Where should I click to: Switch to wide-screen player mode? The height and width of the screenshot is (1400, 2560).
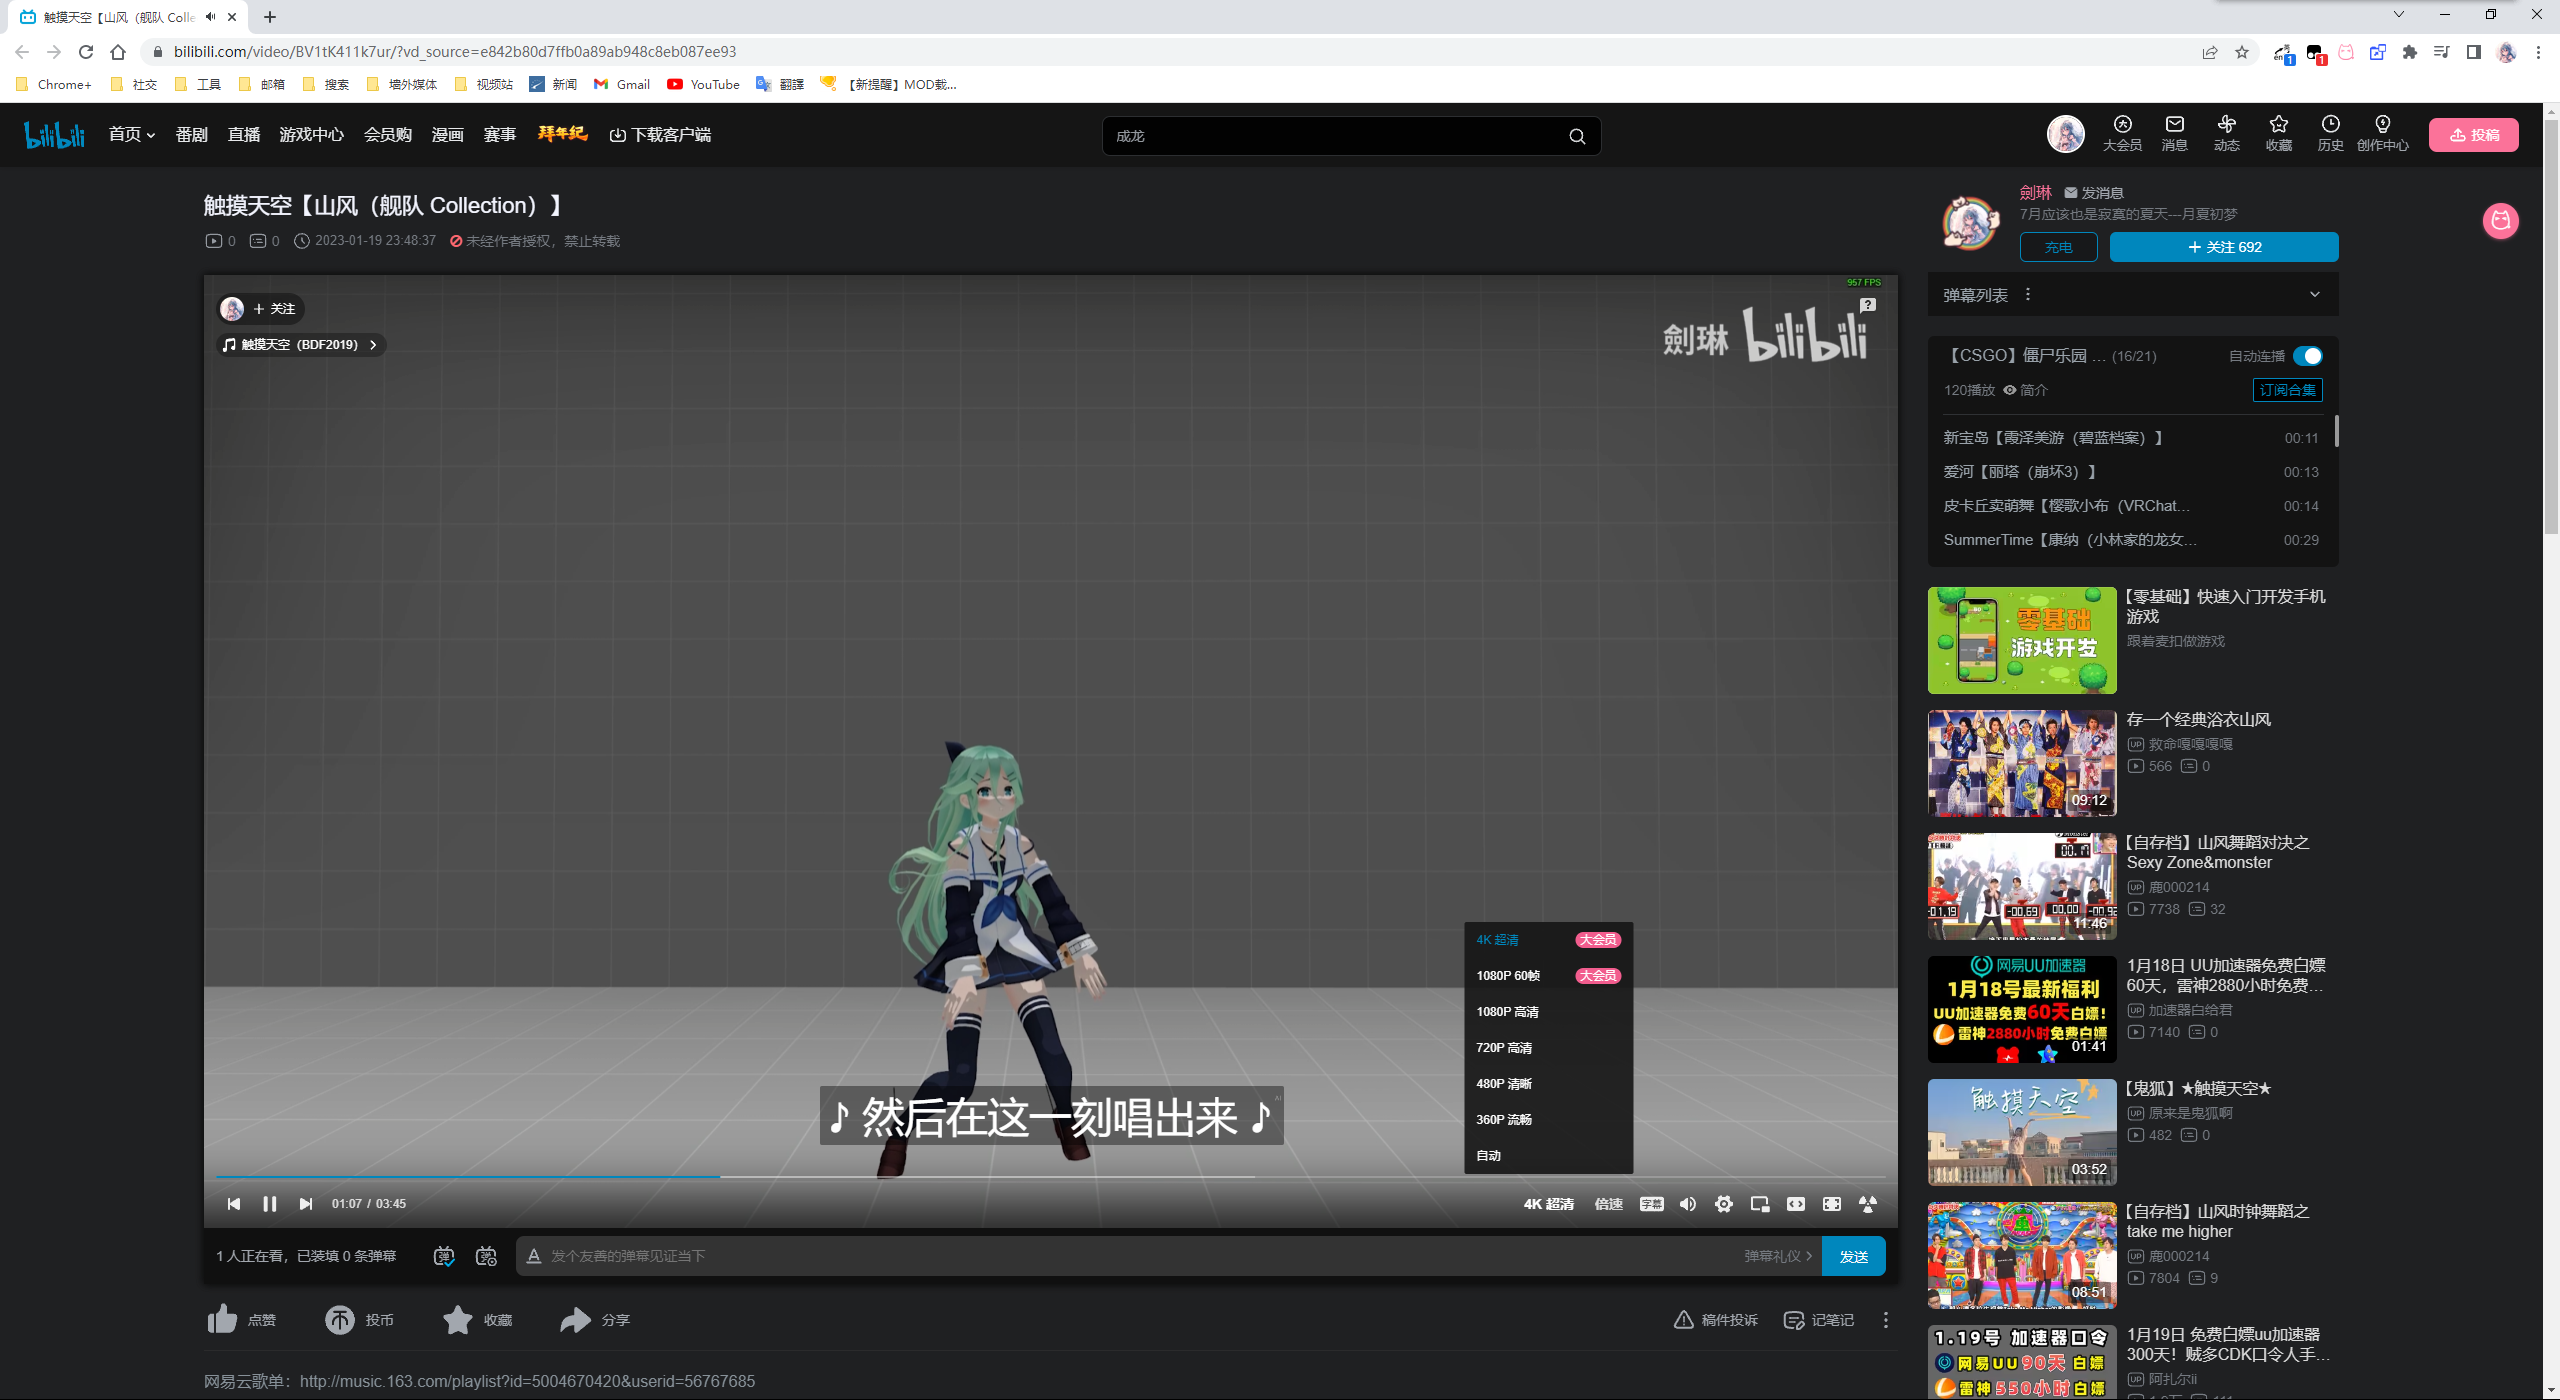point(1796,1204)
